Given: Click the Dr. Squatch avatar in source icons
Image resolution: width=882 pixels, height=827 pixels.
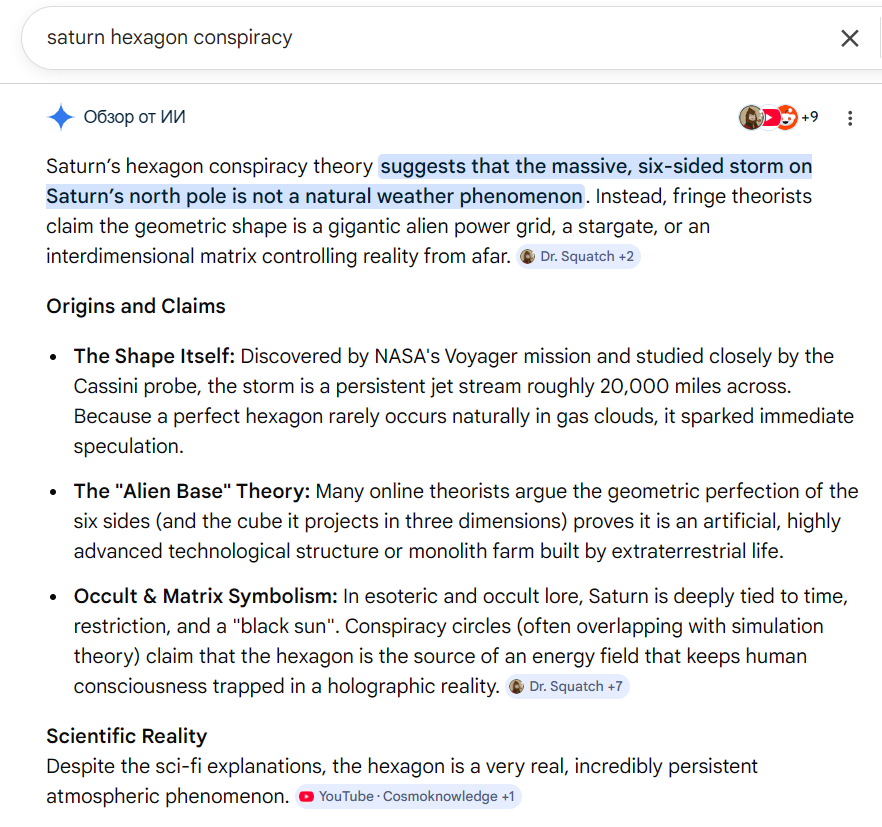Looking at the screenshot, I should pos(750,118).
